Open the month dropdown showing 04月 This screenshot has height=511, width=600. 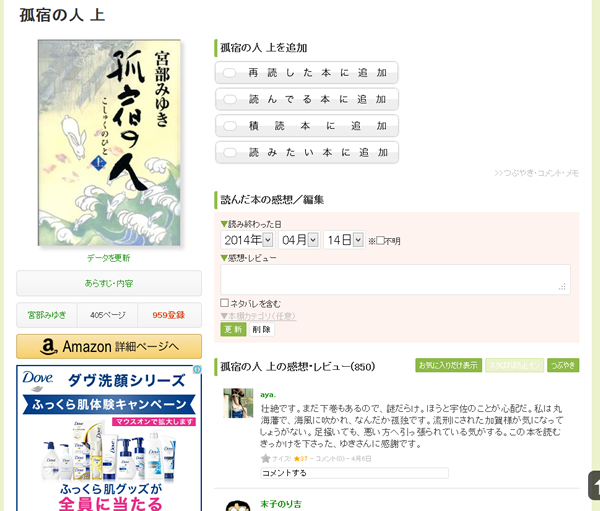click(299, 240)
